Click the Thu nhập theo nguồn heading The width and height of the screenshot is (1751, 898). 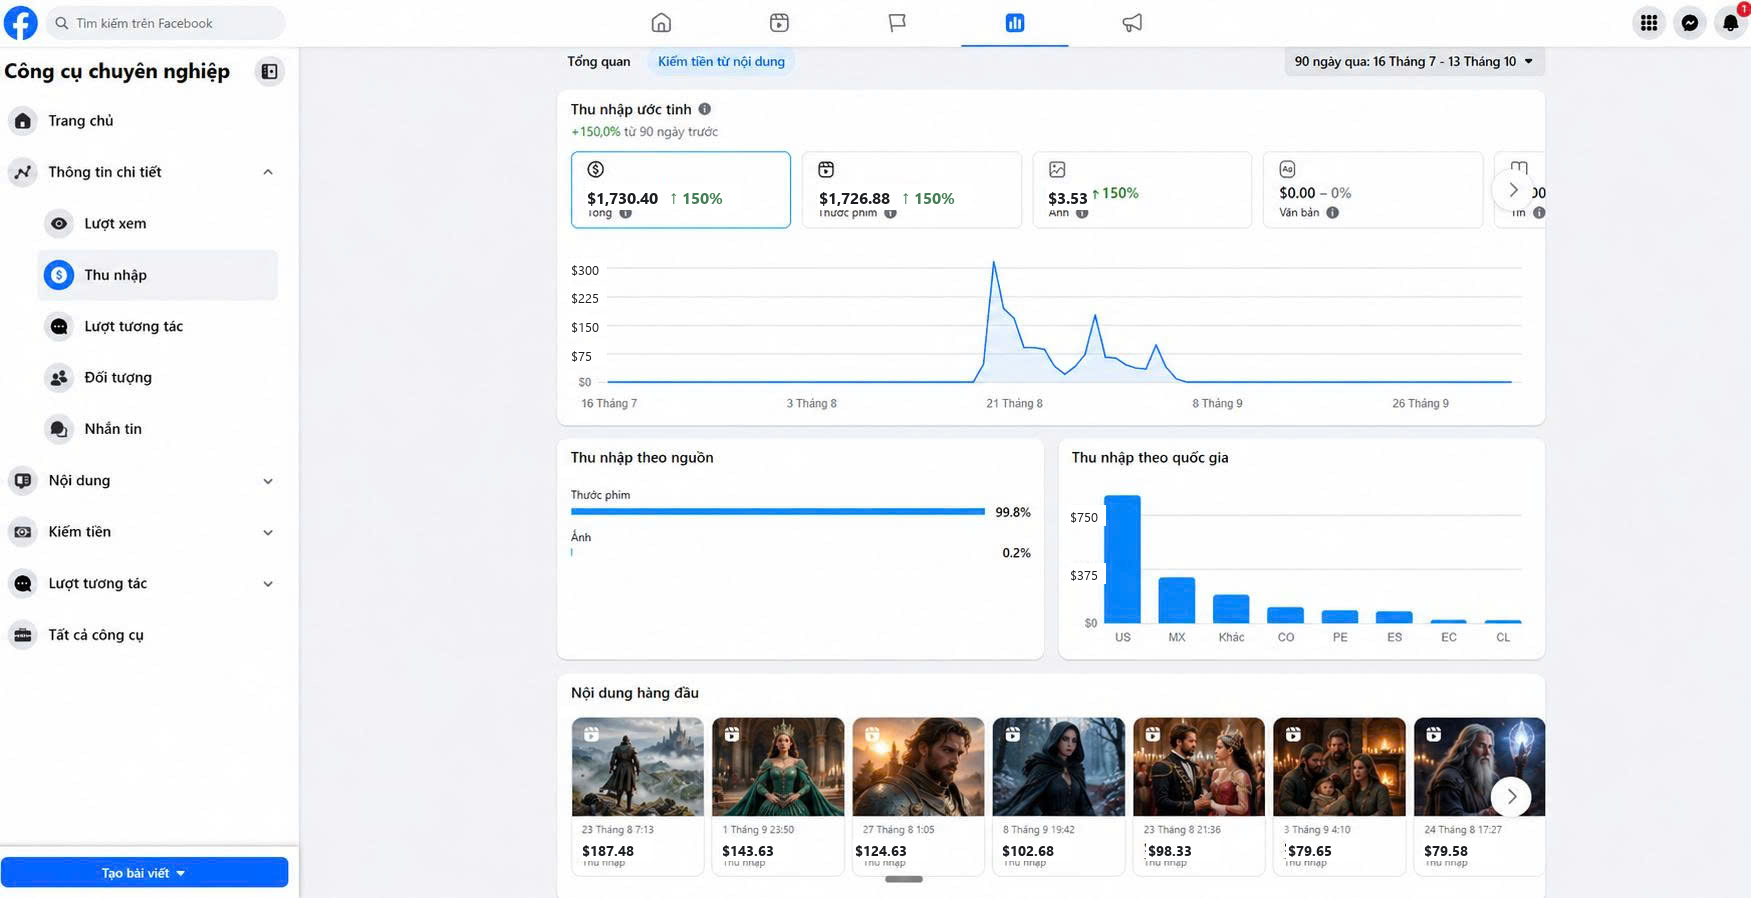point(642,458)
